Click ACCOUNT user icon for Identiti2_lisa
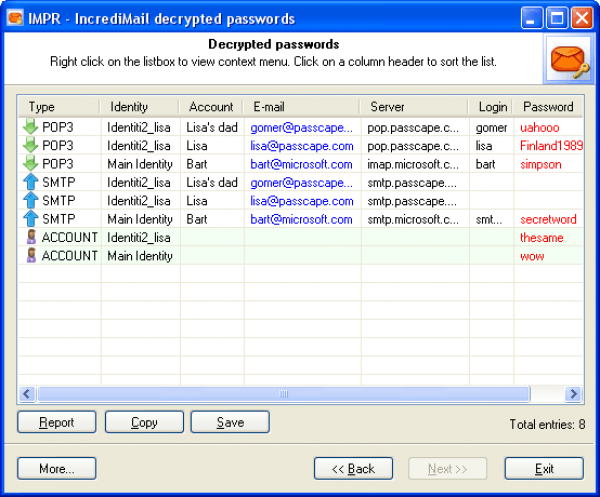The height and width of the screenshot is (497, 600). pyautogui.click(x=30, y=237)
